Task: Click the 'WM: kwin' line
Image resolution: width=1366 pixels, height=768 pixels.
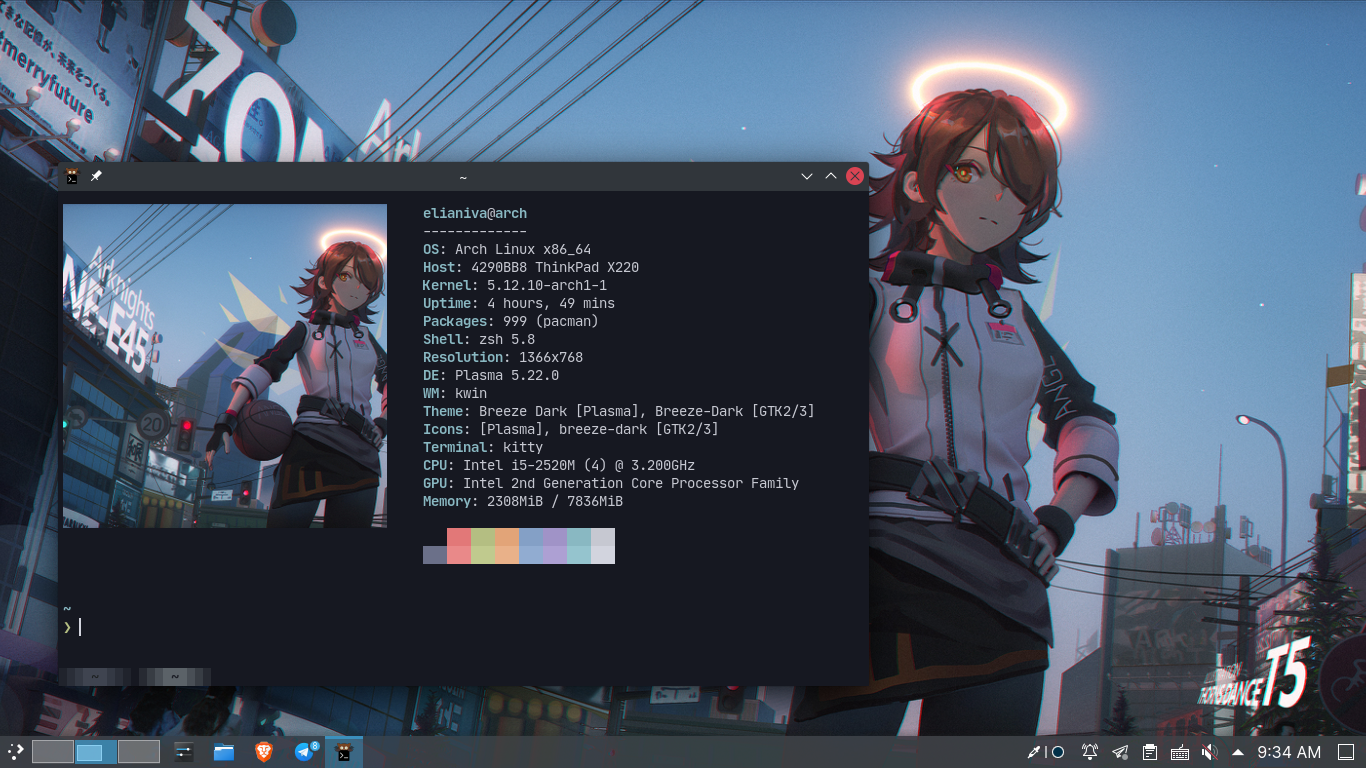Action: [x=455, y=393]
